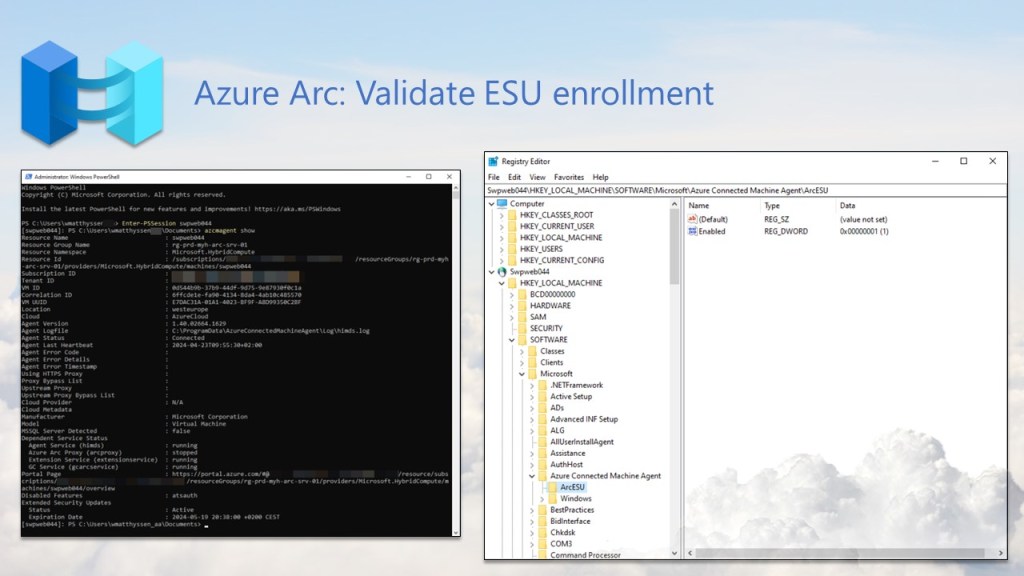Click the (Default) string value icon

click(692, 219)
